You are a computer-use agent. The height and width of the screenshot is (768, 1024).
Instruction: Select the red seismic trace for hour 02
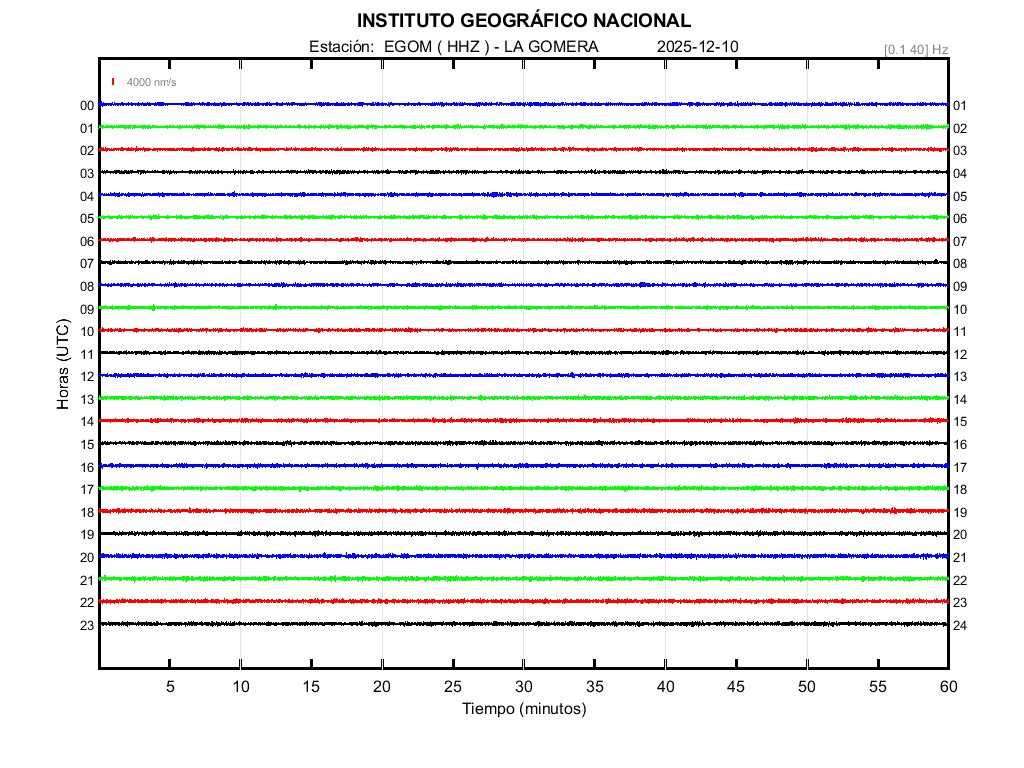click(x=523, y=149)
